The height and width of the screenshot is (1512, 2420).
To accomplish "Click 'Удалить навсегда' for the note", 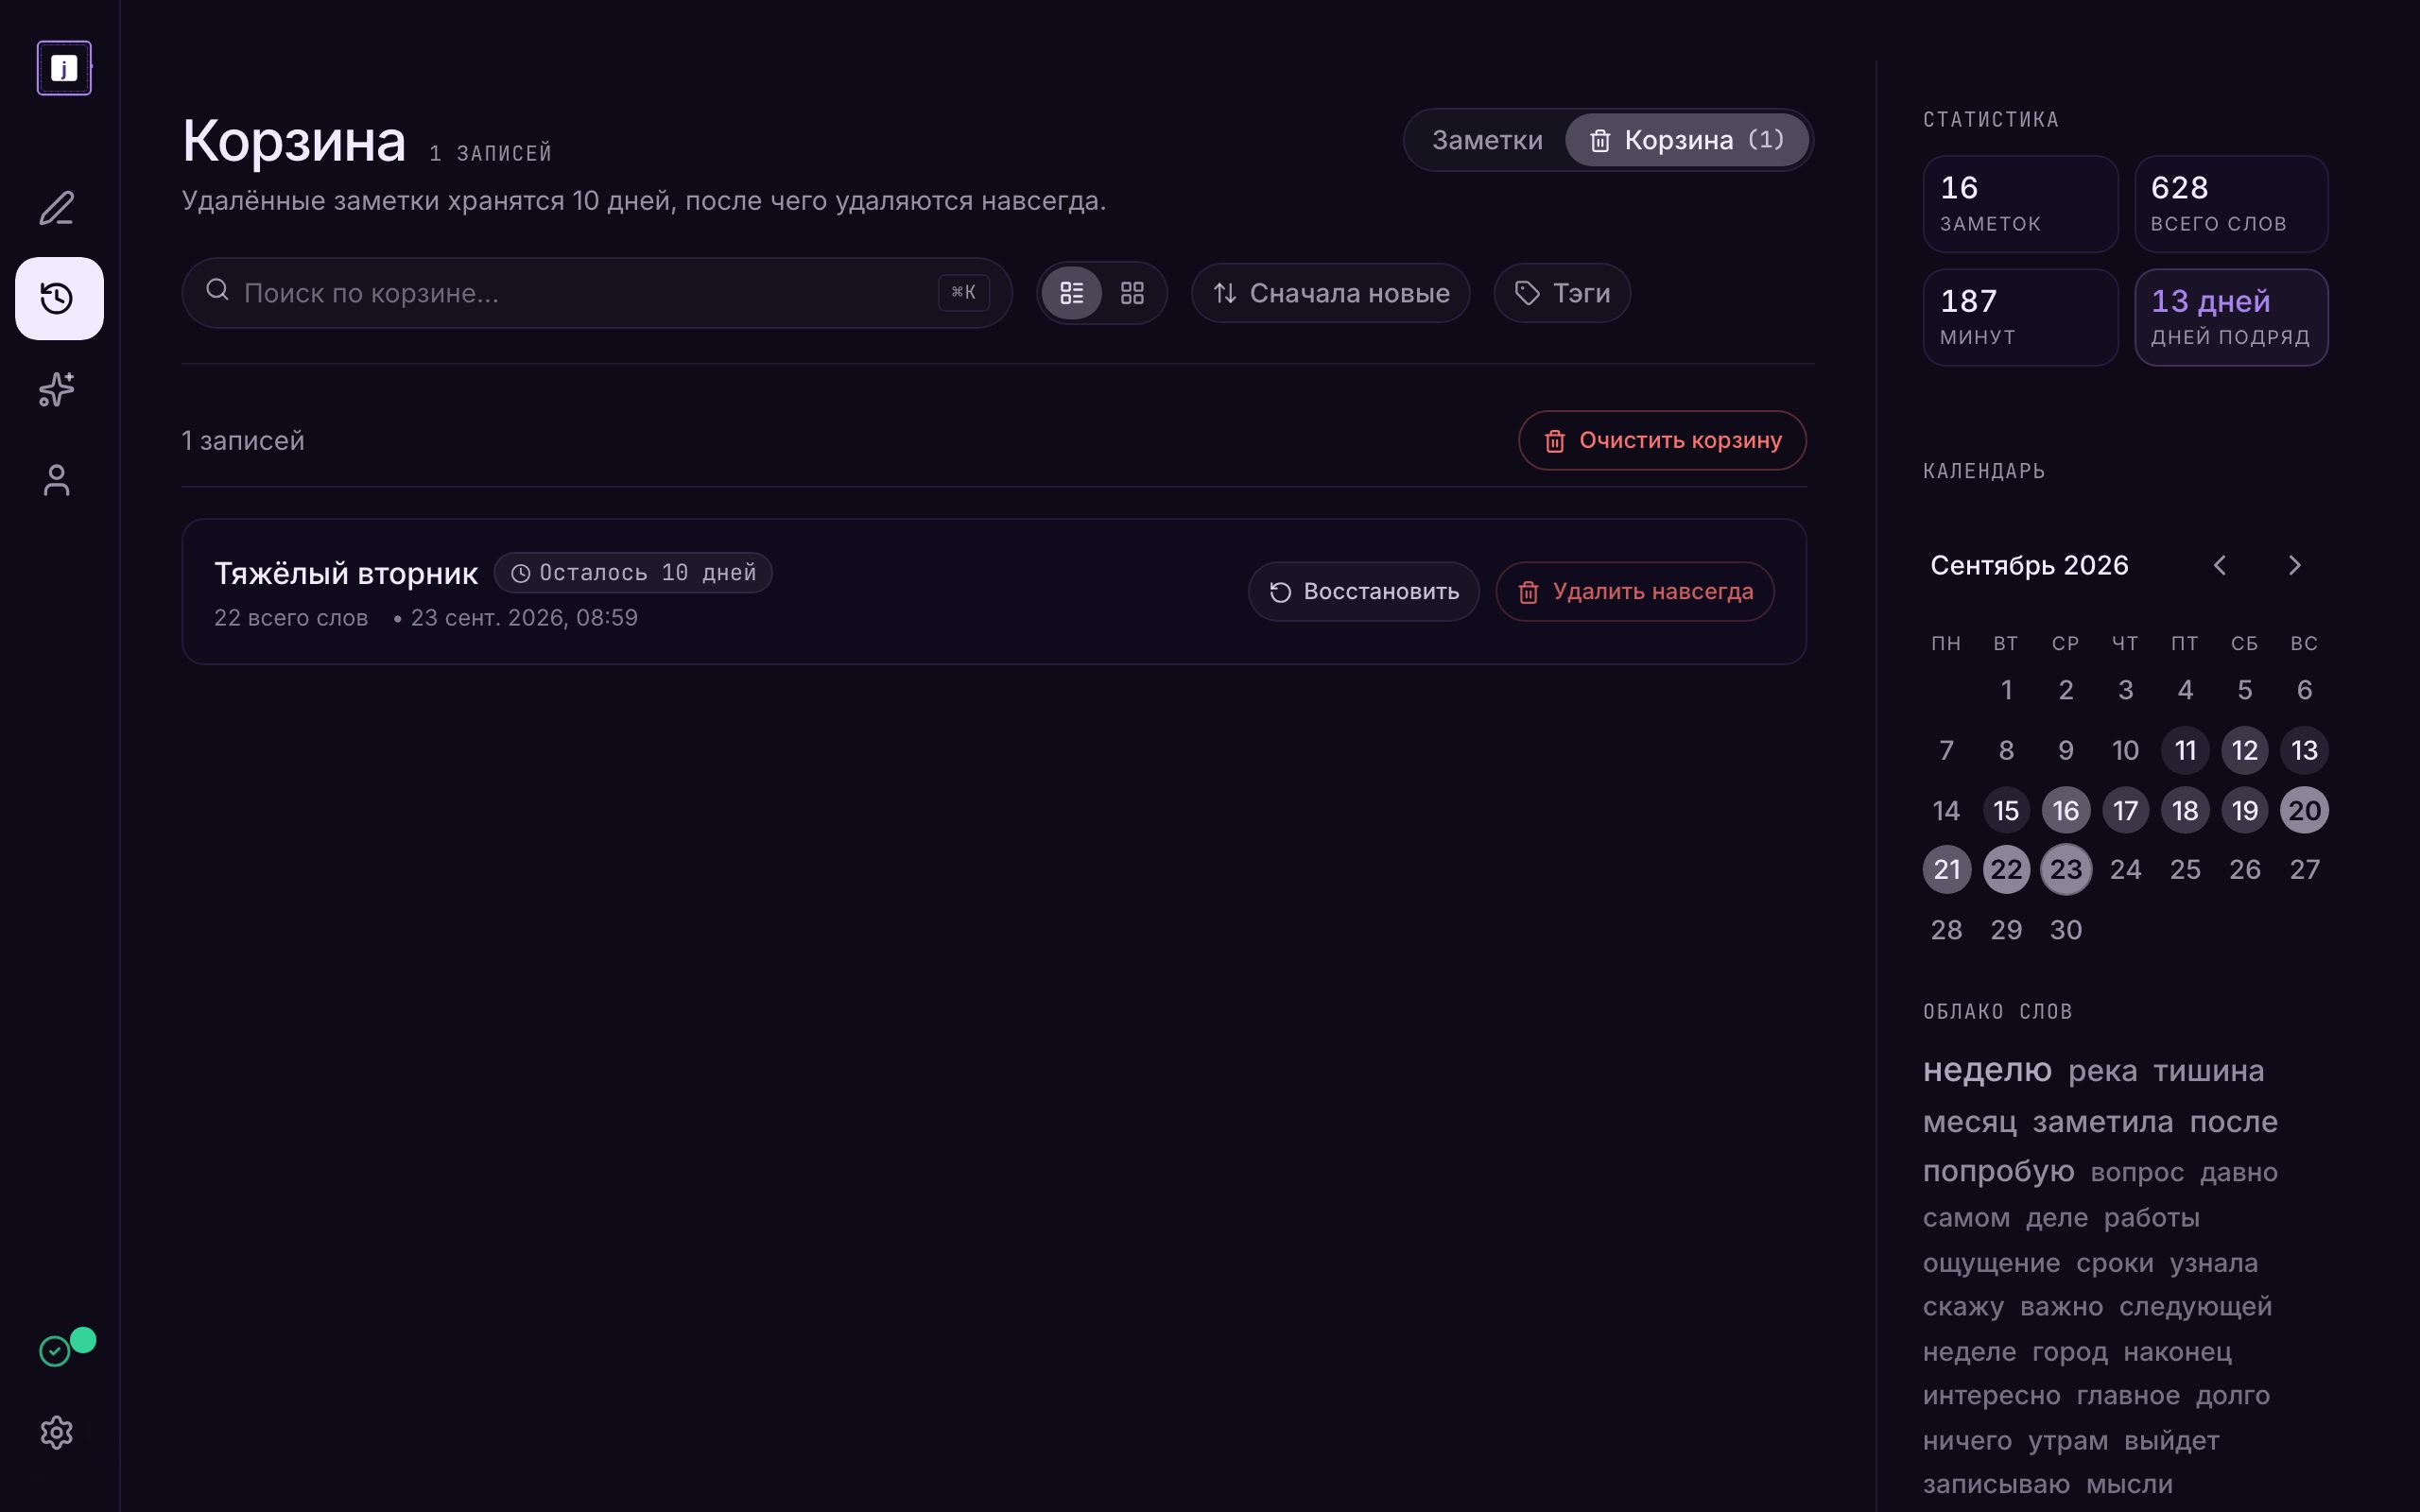I will tap(1635, 592).
